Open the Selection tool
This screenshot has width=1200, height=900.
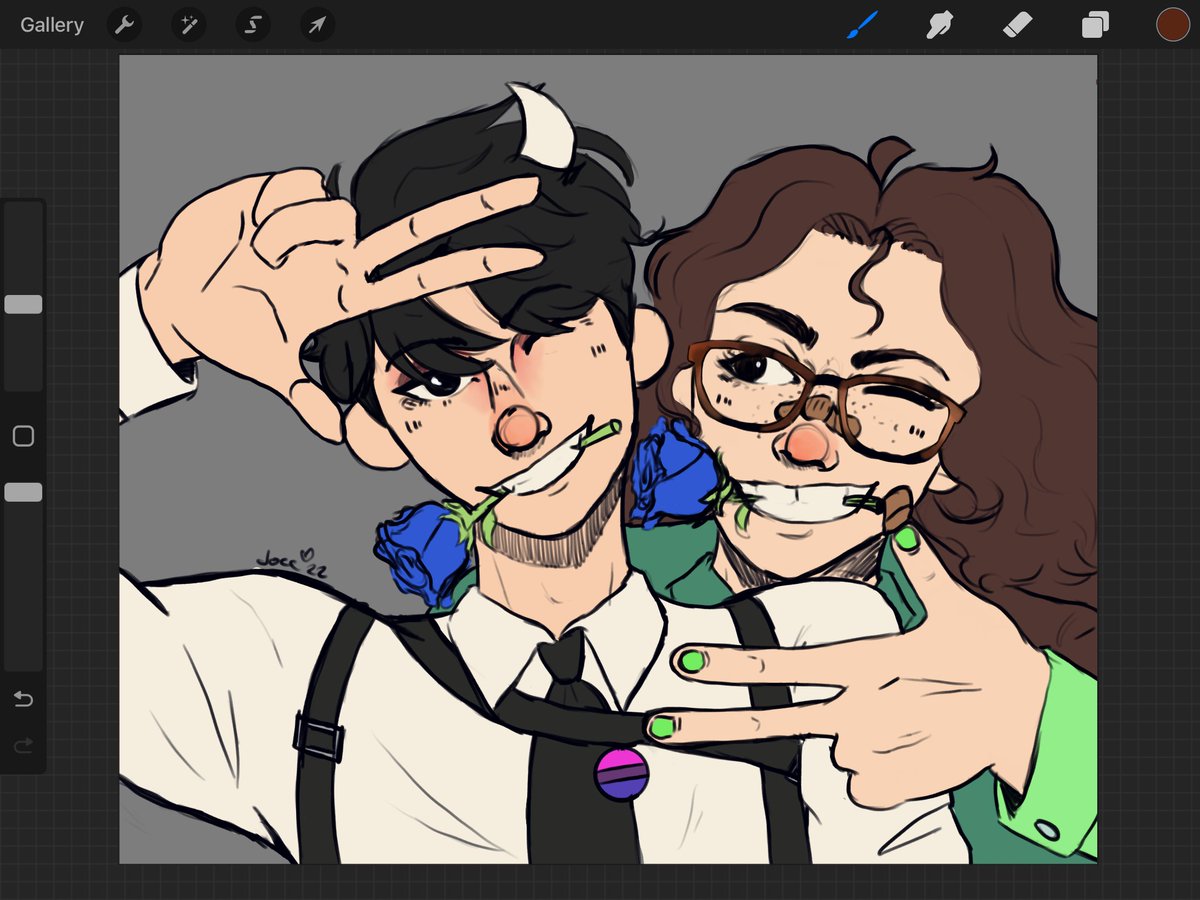coord(253,25)
